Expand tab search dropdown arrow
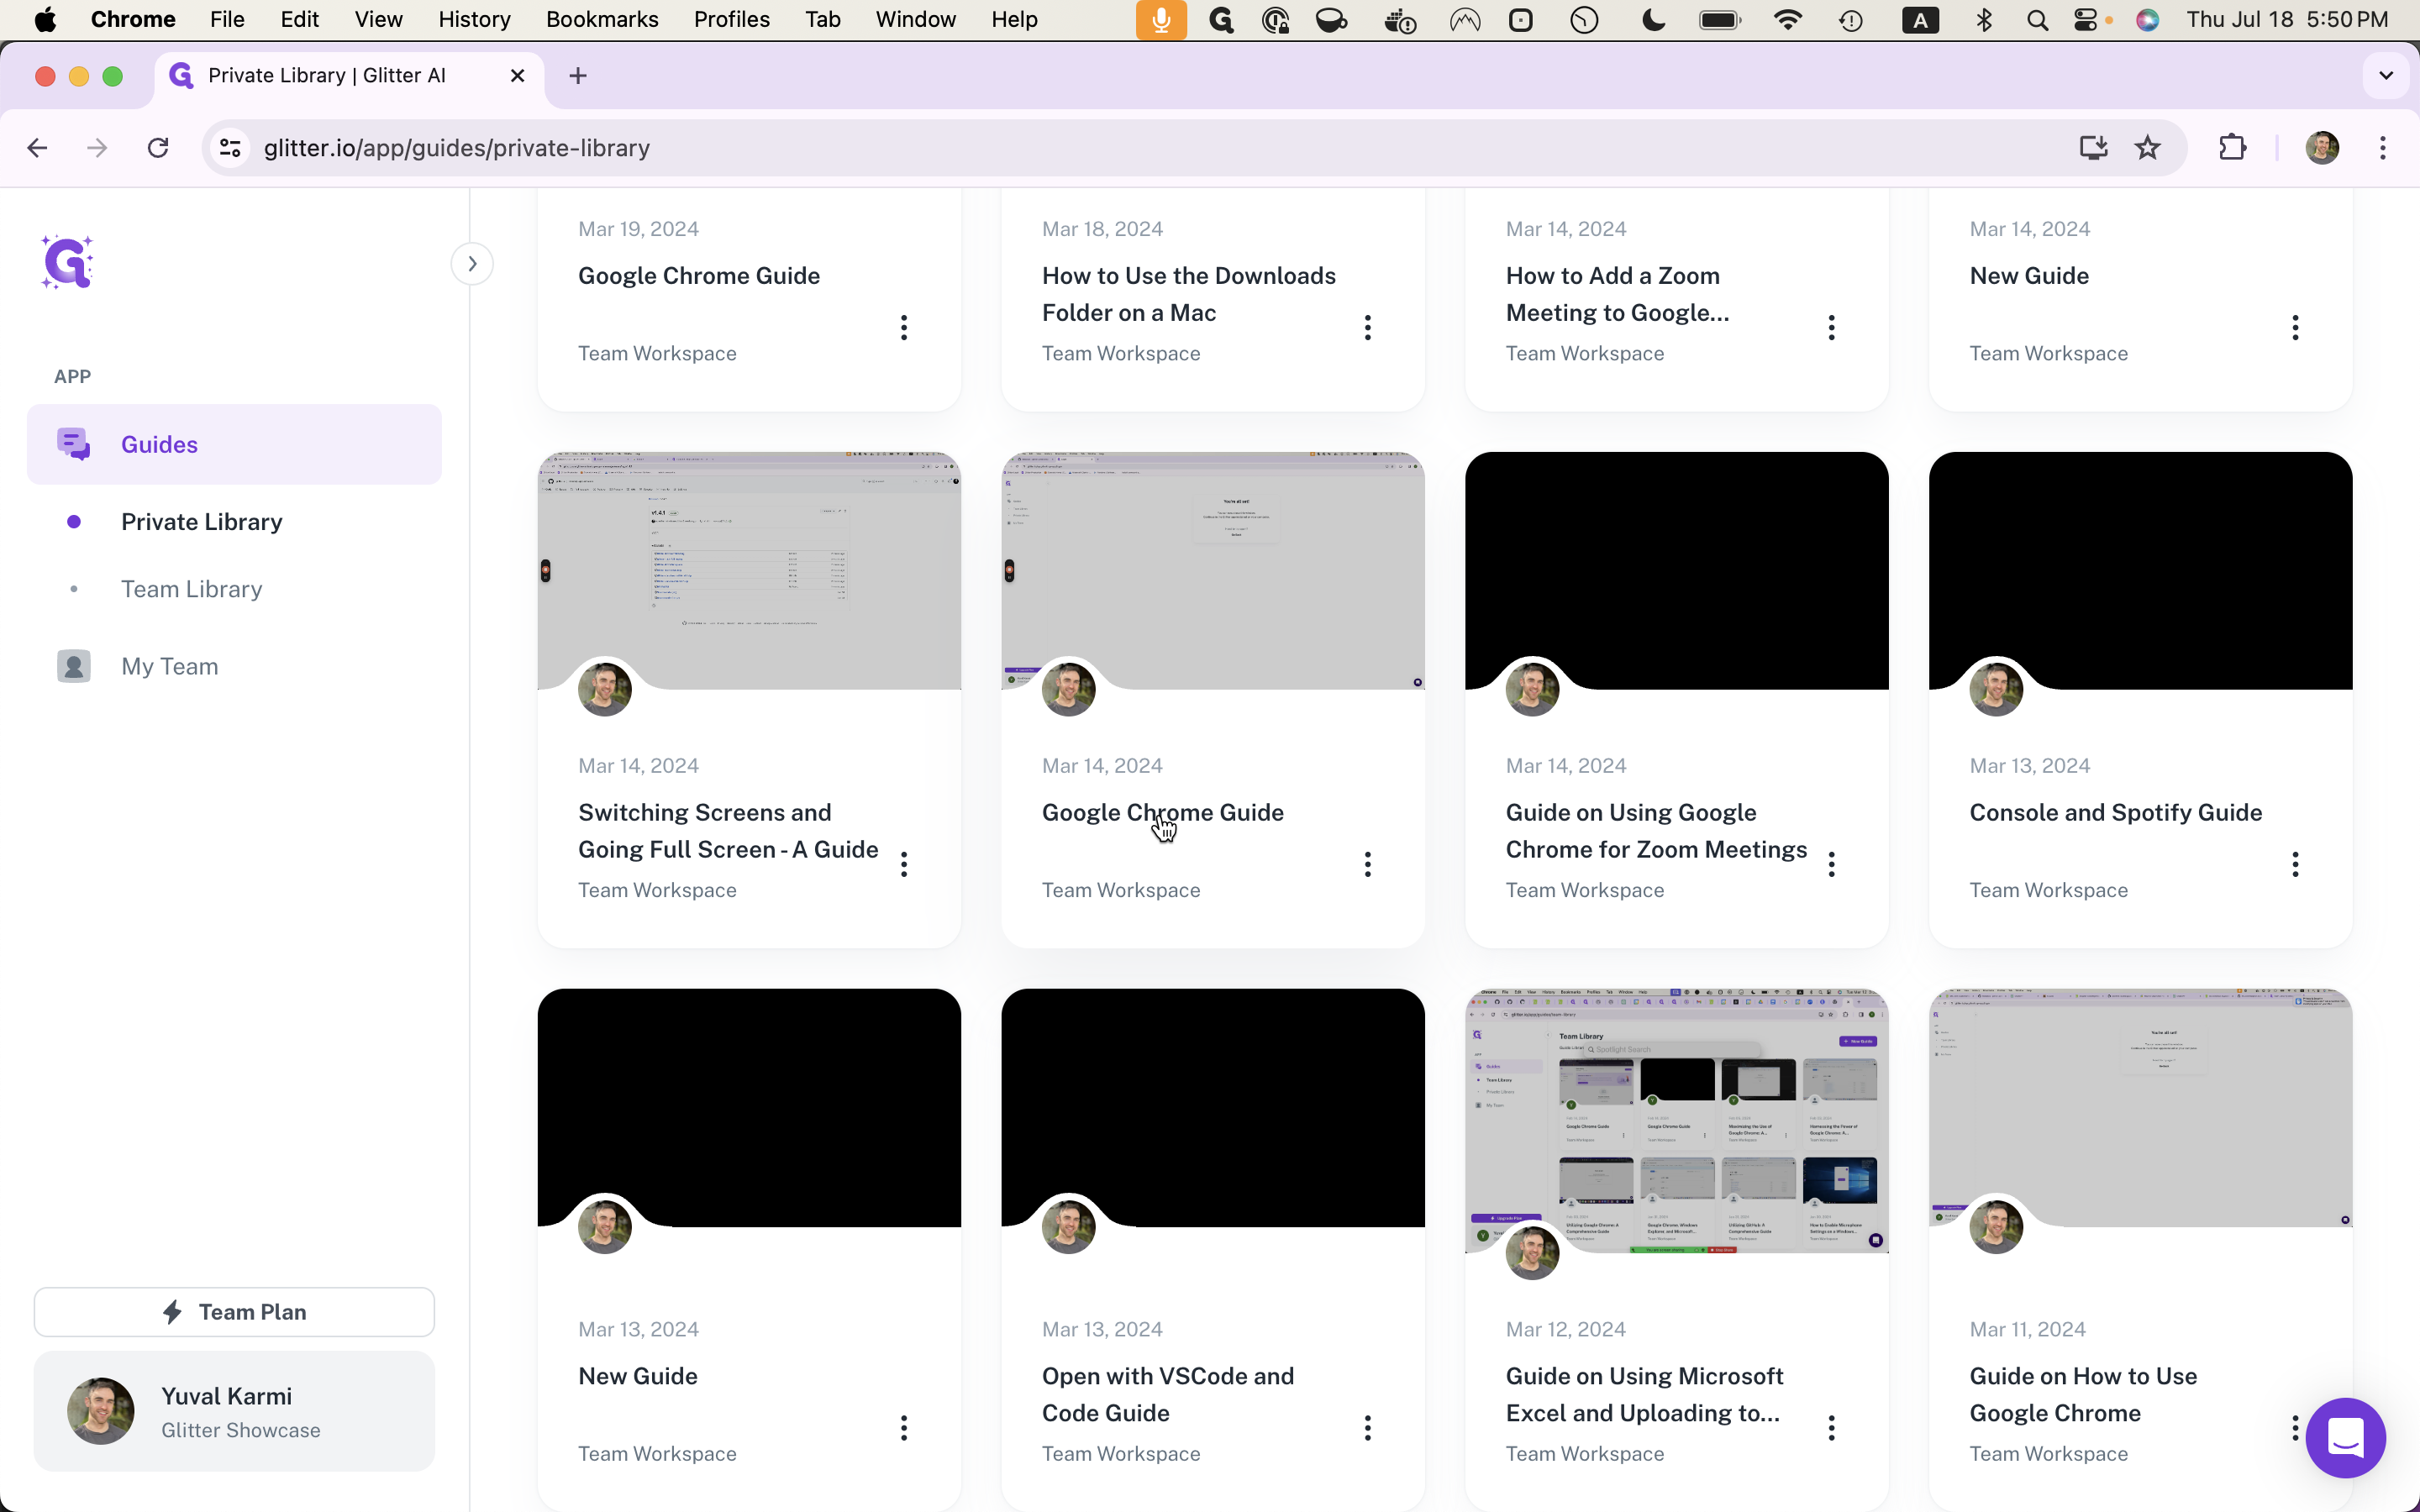This screenshot has width=2420, height=1512. [2386, 76]
